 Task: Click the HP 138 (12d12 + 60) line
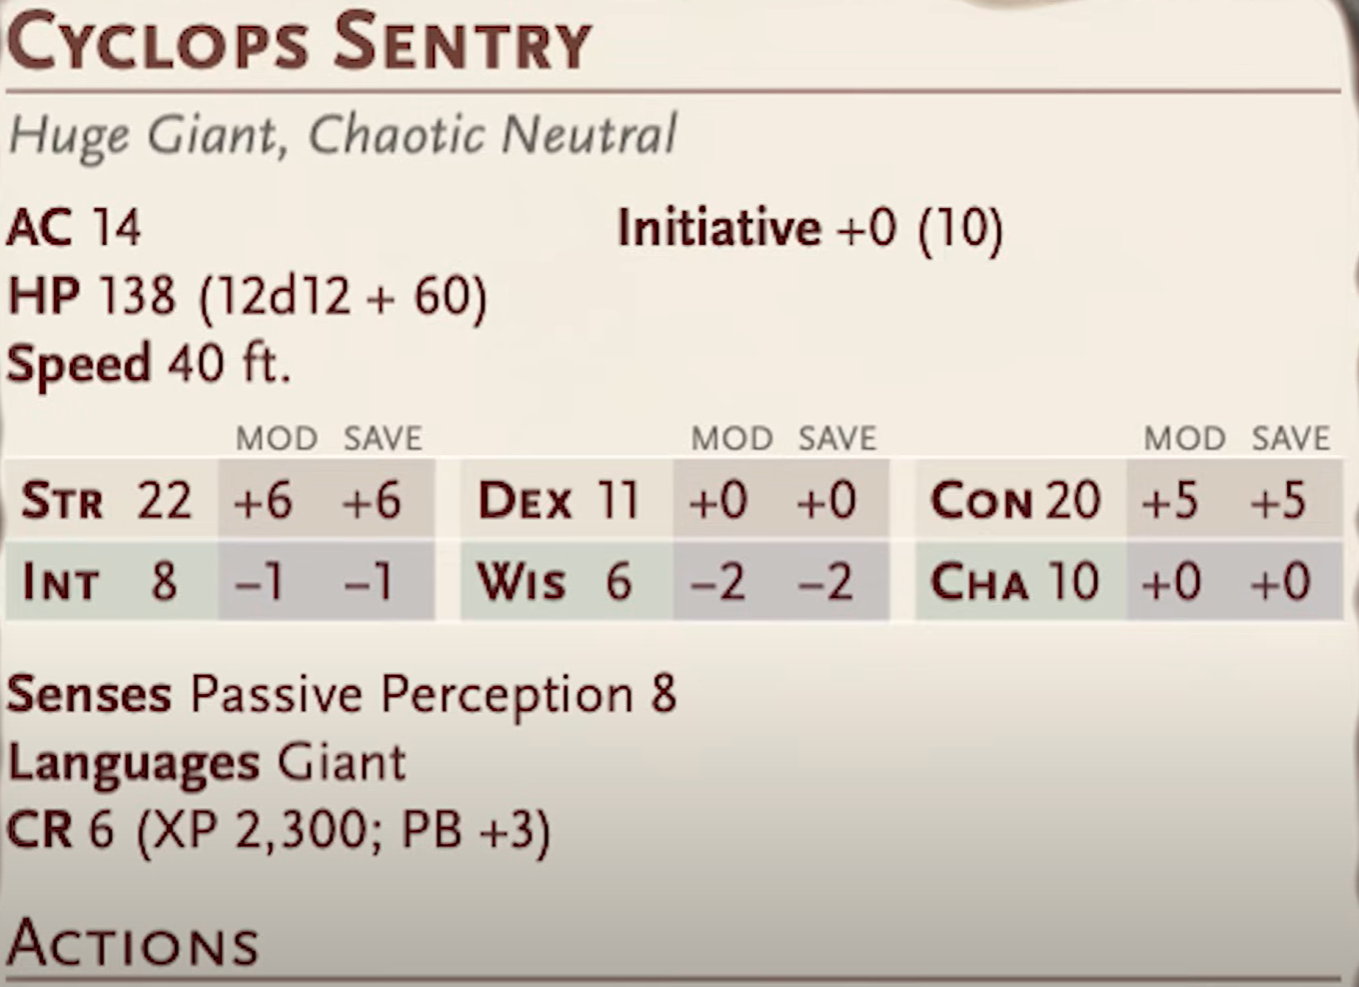[x=247, y=296]
